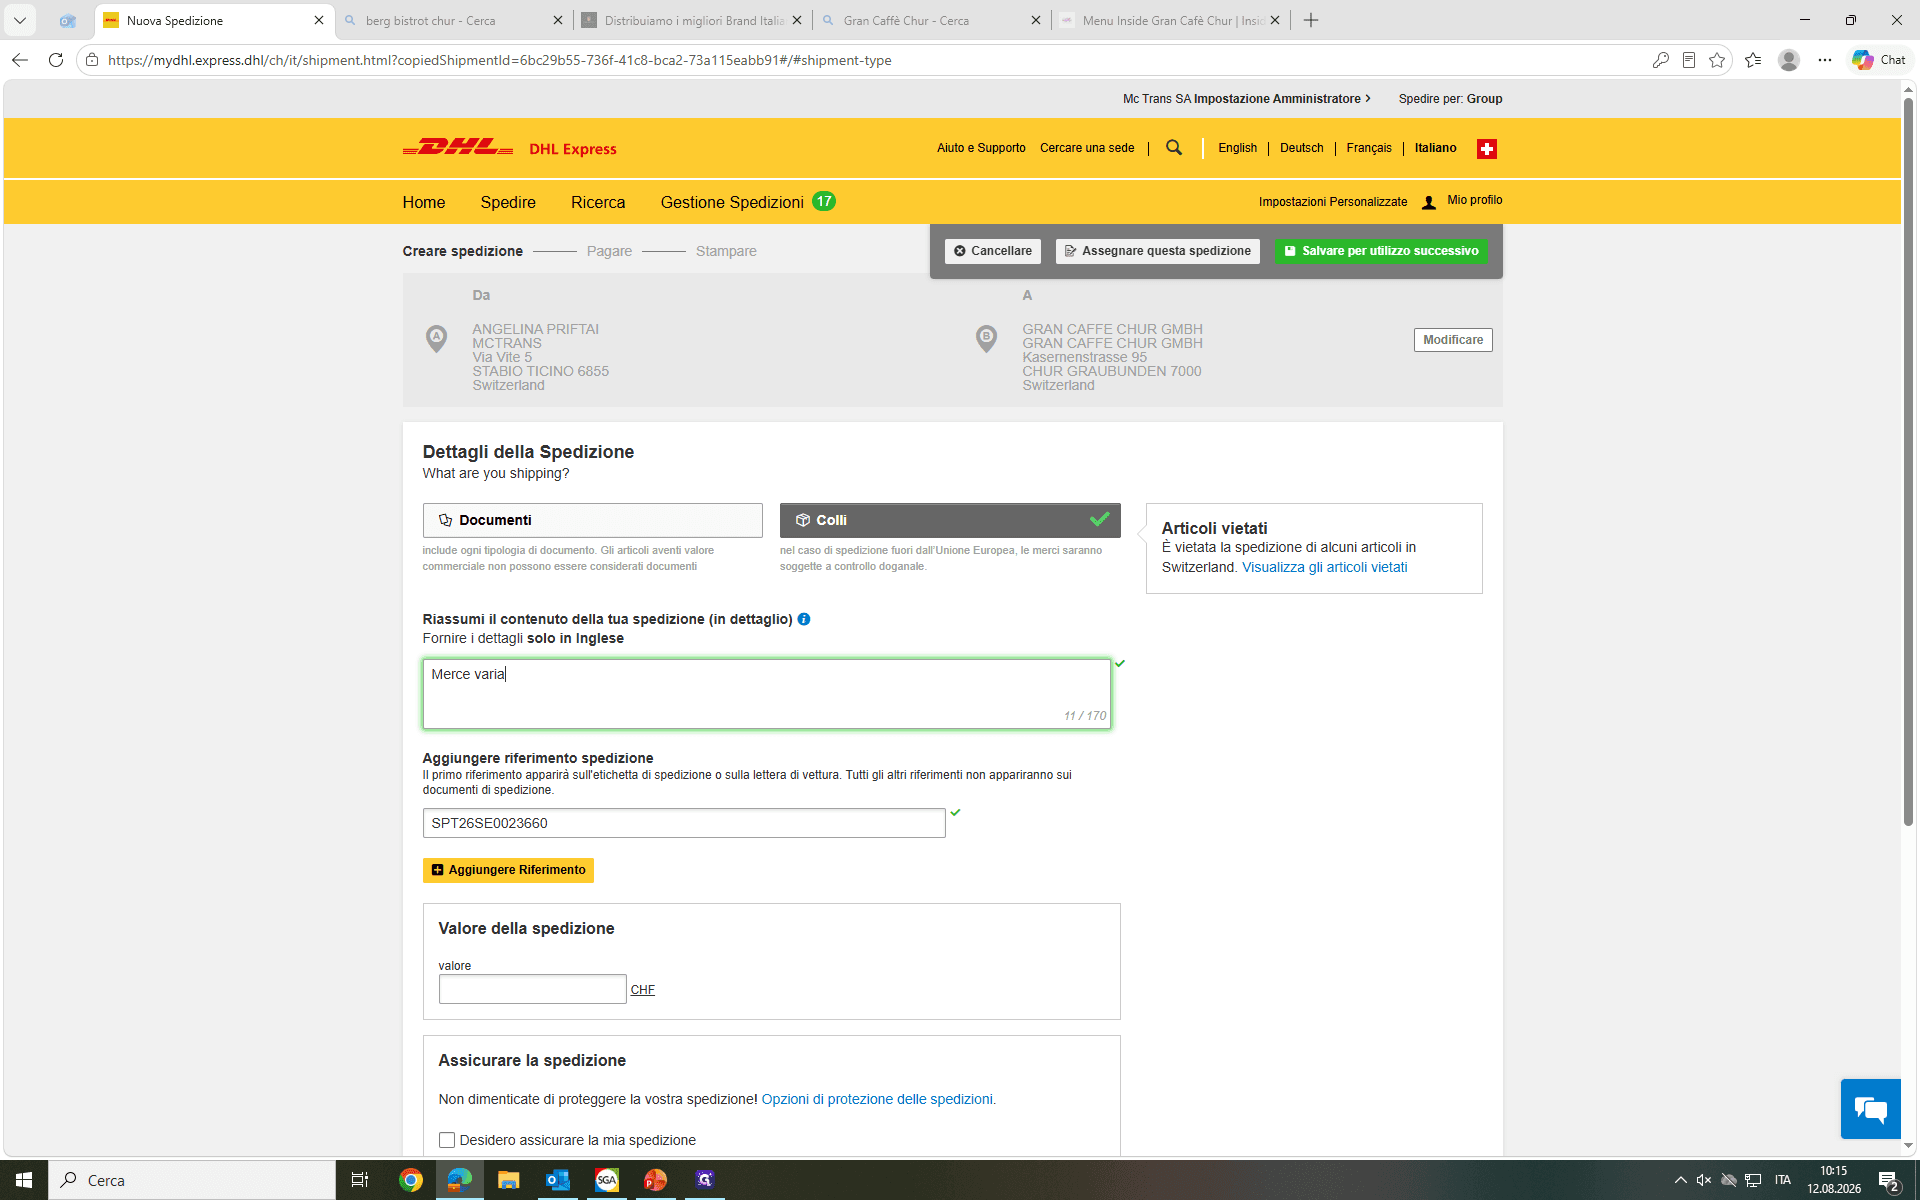Select the Documenti shipment type

pyautogui.click(x=592, y=520)
